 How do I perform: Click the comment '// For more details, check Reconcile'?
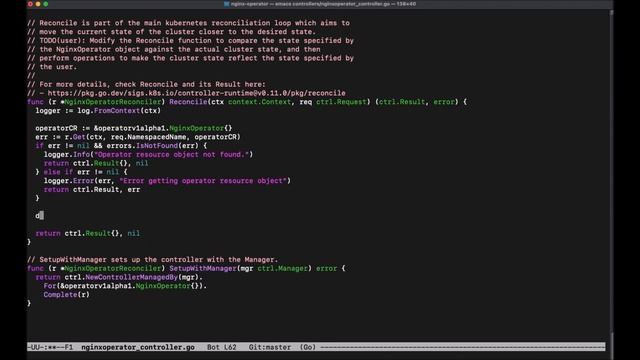[146, 84]
